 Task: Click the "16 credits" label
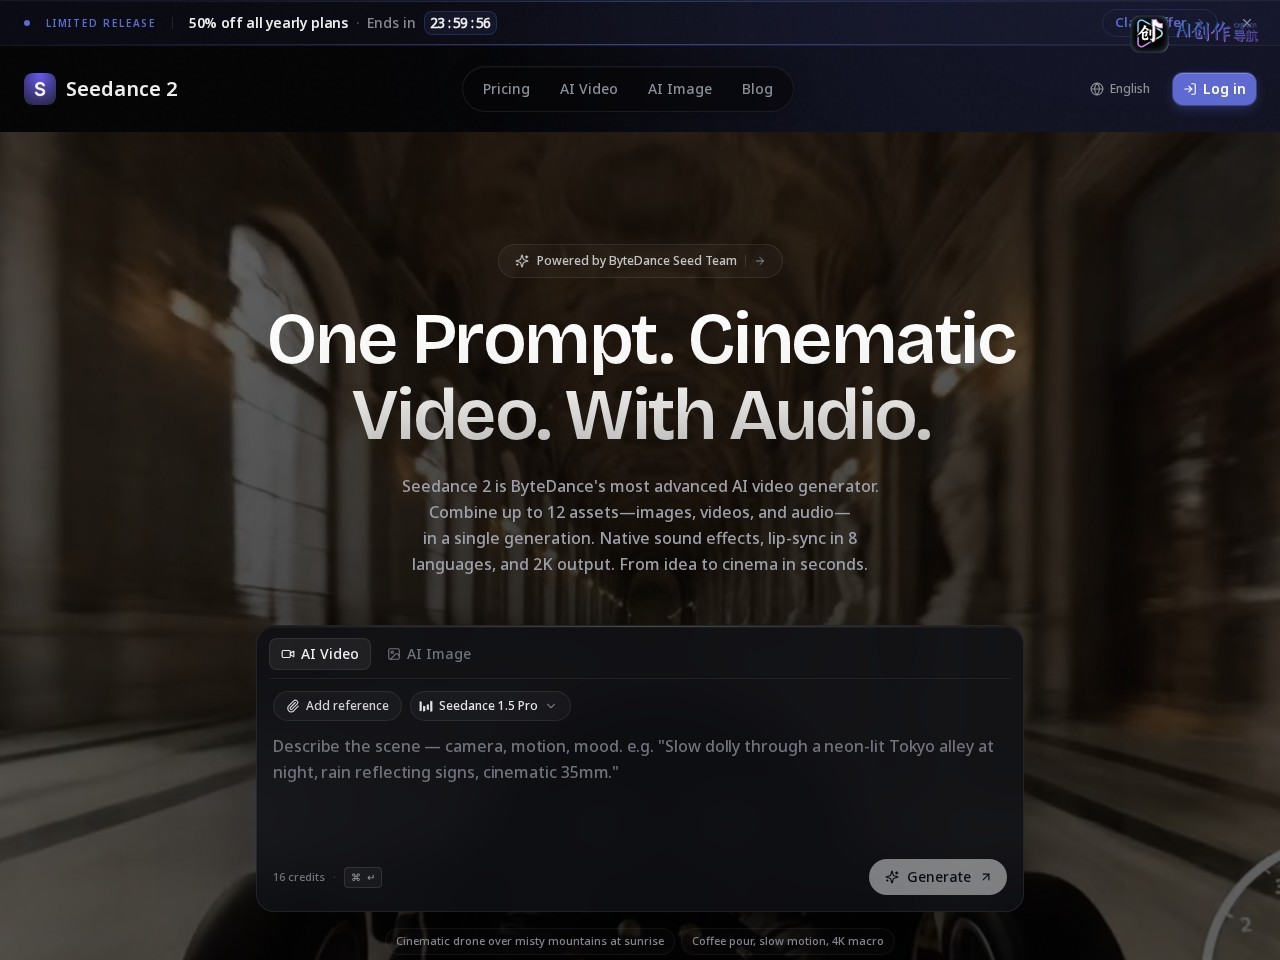(x=299, y=877)
